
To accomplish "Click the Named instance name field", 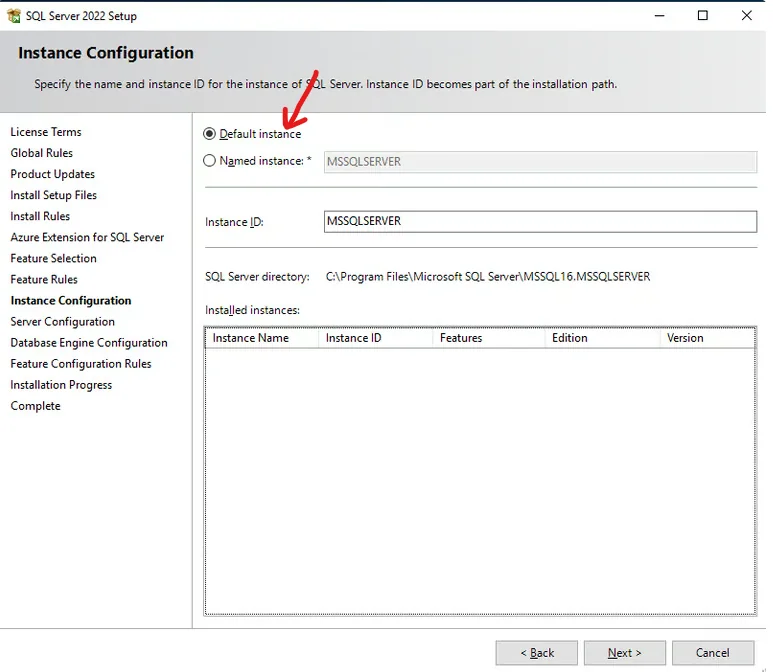I will pos(540,162).
